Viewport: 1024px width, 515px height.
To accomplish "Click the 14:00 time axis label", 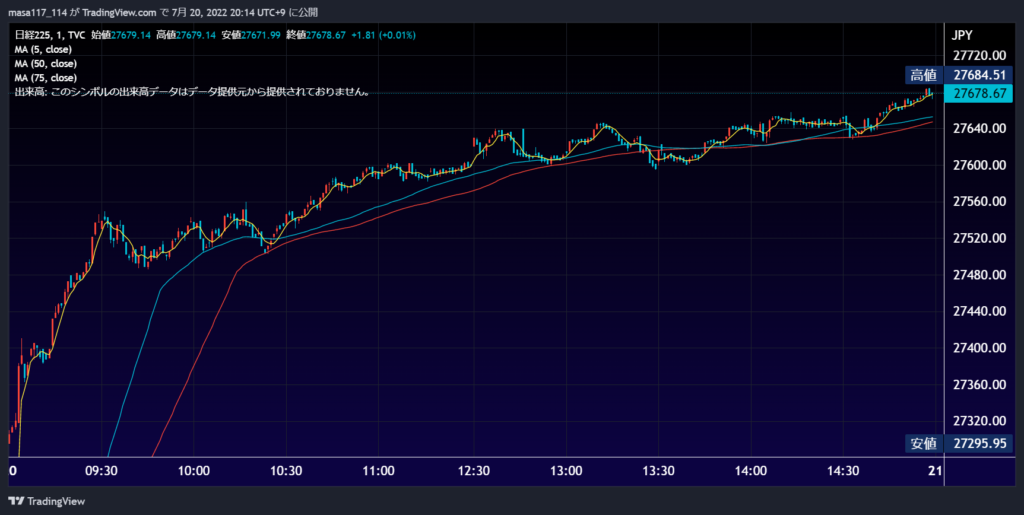I will click(x=750, y=471).
